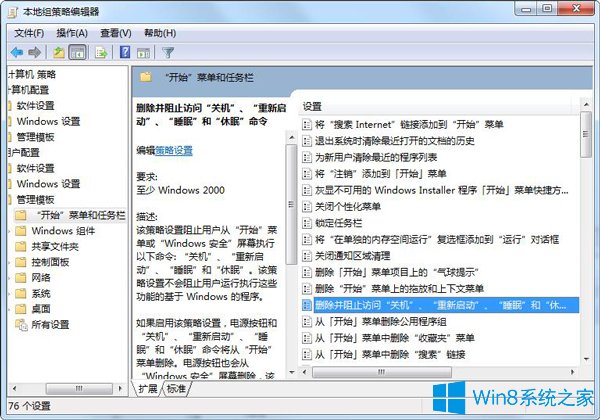Click the settings list vertical scrollbar thumb
This screenshot has height=420, width=600.
tap(585, 134)
